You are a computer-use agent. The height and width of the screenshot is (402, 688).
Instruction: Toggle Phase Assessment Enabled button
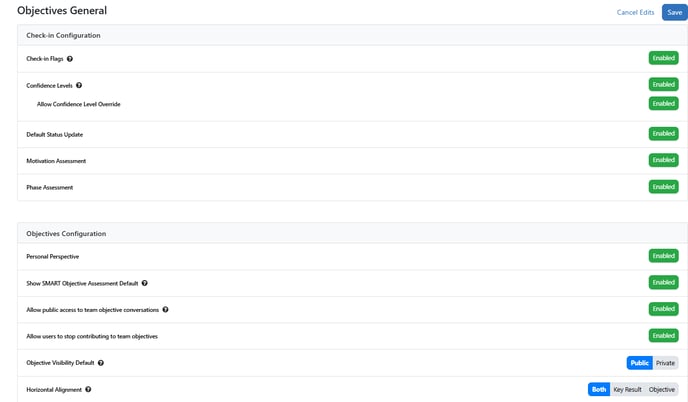tap(663, 187)
